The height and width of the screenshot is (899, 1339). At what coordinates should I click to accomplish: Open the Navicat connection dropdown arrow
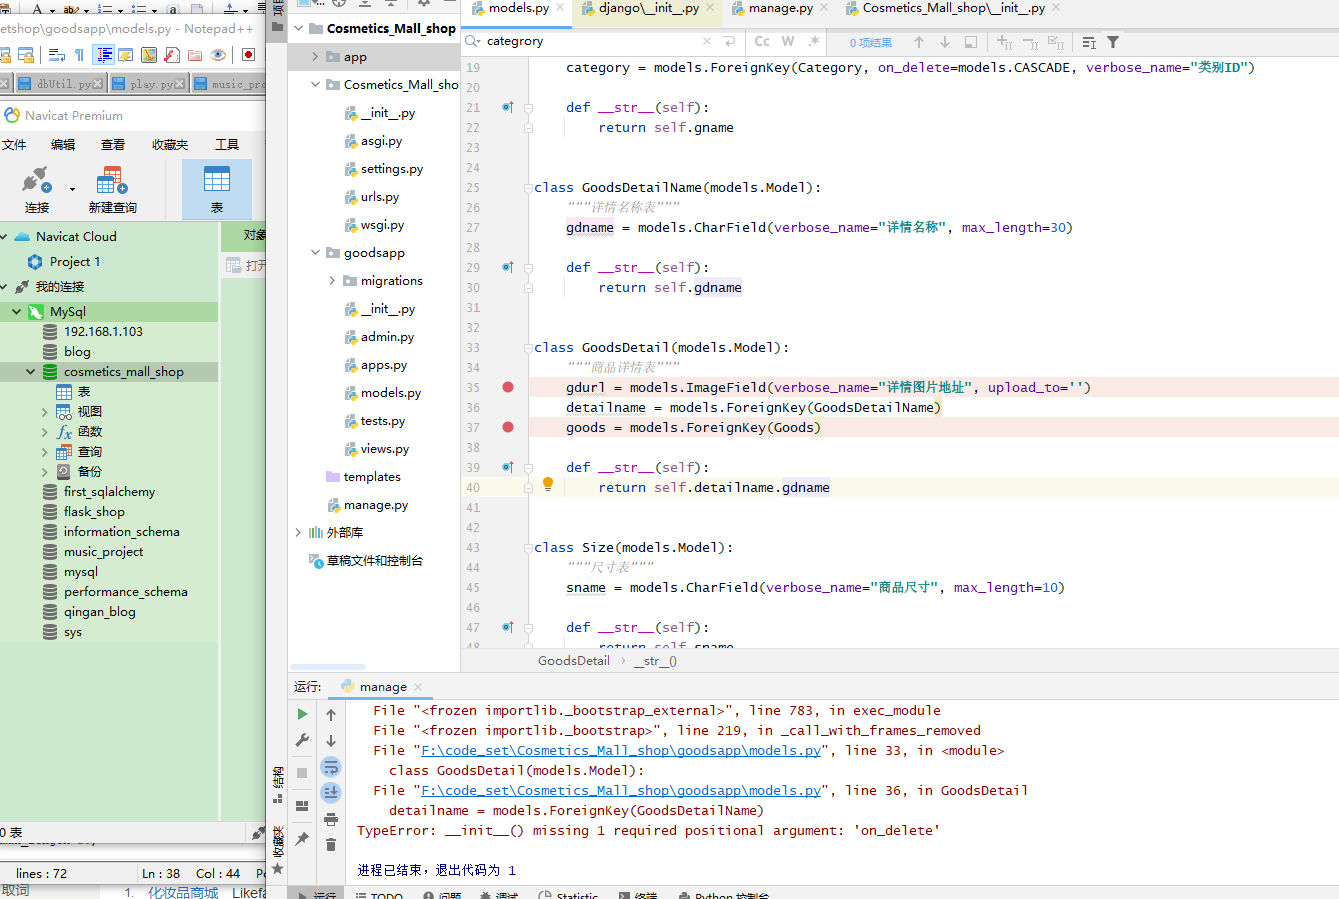click(x=72, y=188)
